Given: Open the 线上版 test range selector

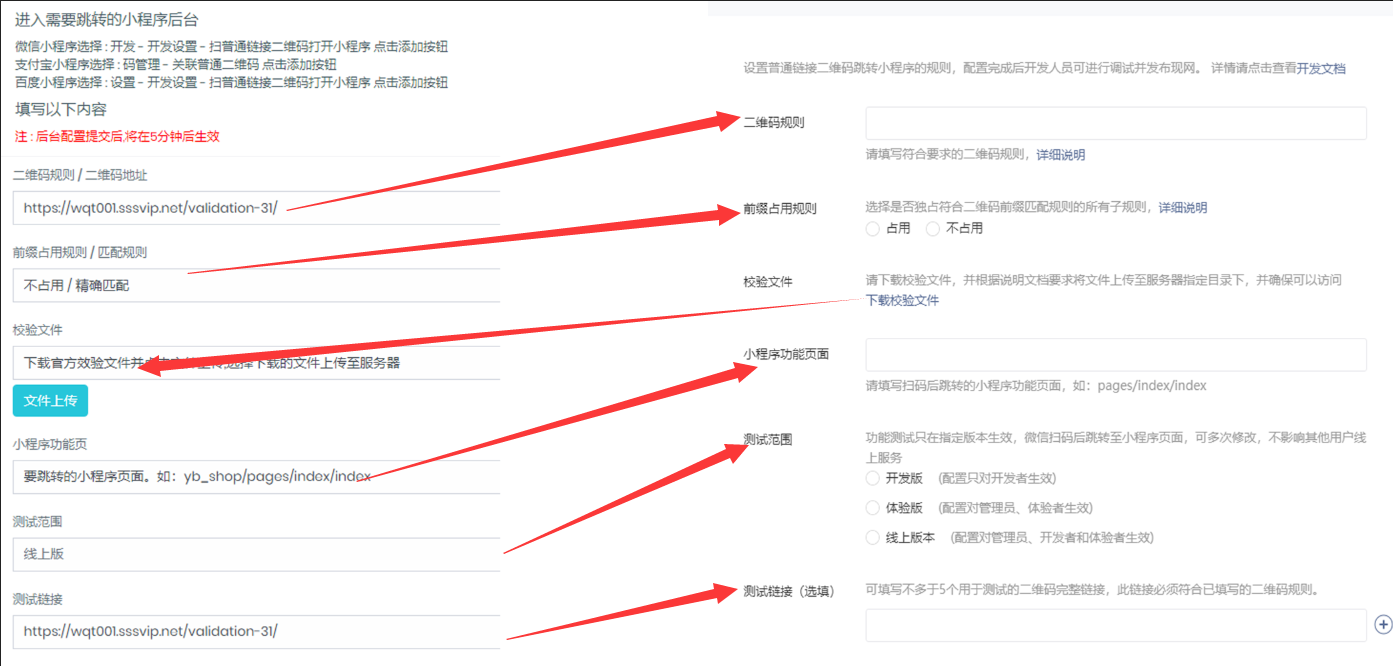Looking at the screenshot, I should pos(257,554).
